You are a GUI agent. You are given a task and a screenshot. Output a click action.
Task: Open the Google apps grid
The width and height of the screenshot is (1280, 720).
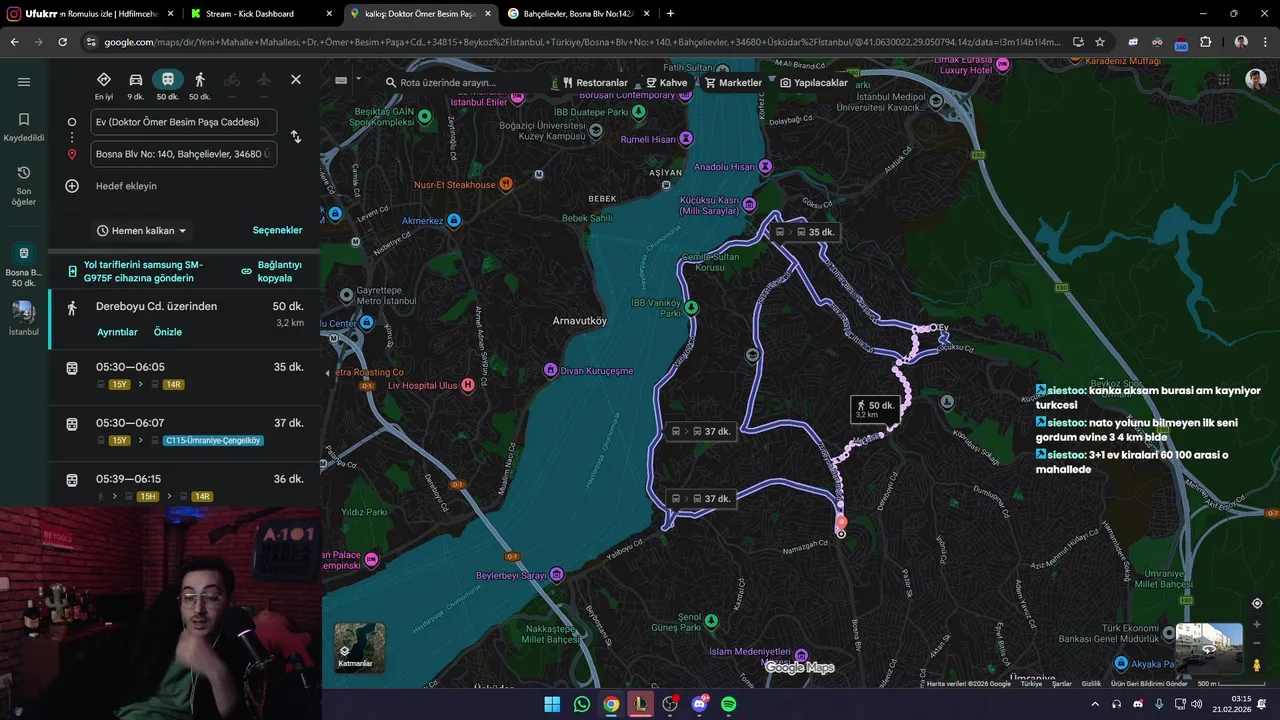1224,80
